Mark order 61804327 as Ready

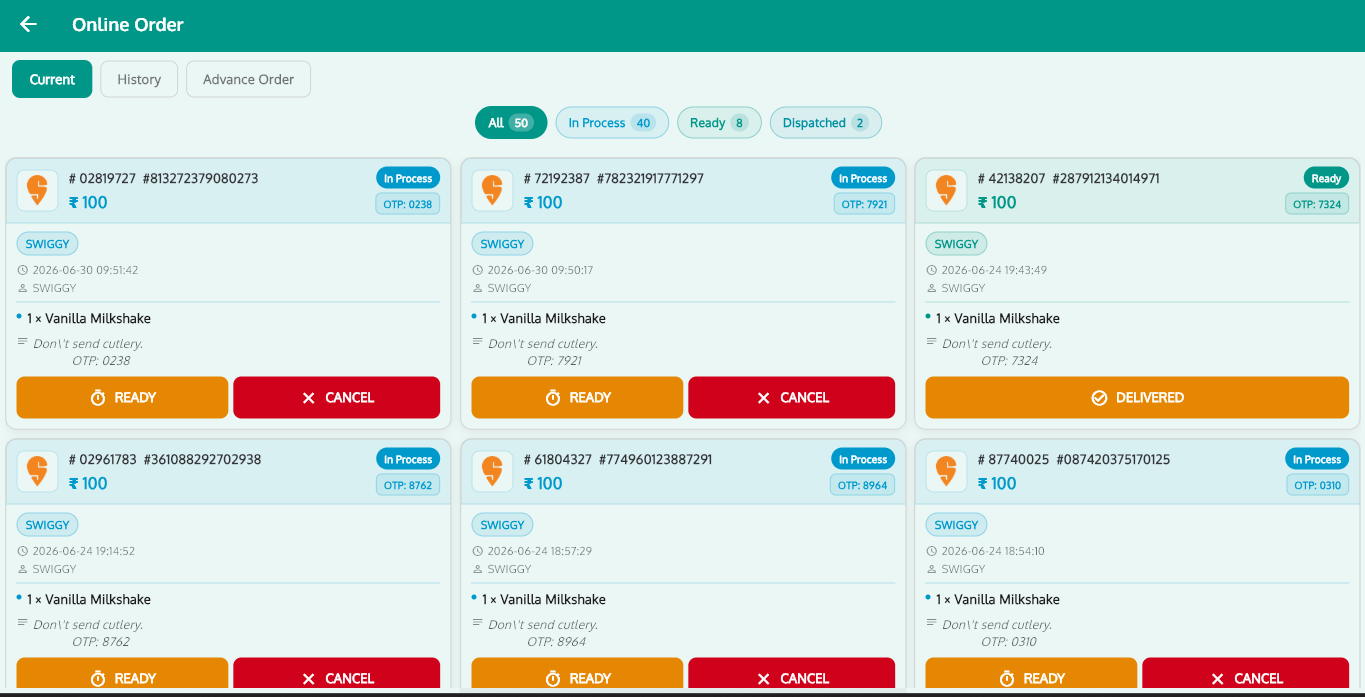(577, 674)
